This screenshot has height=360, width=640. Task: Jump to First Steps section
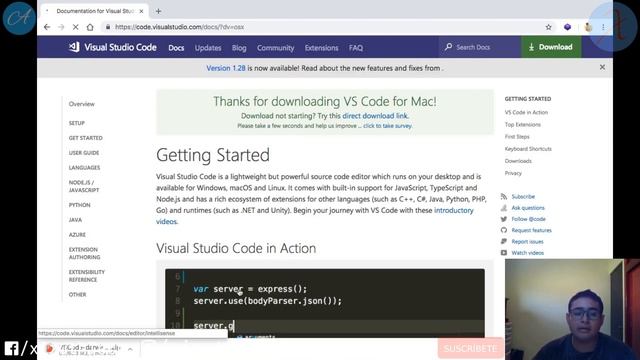point(517,137)
